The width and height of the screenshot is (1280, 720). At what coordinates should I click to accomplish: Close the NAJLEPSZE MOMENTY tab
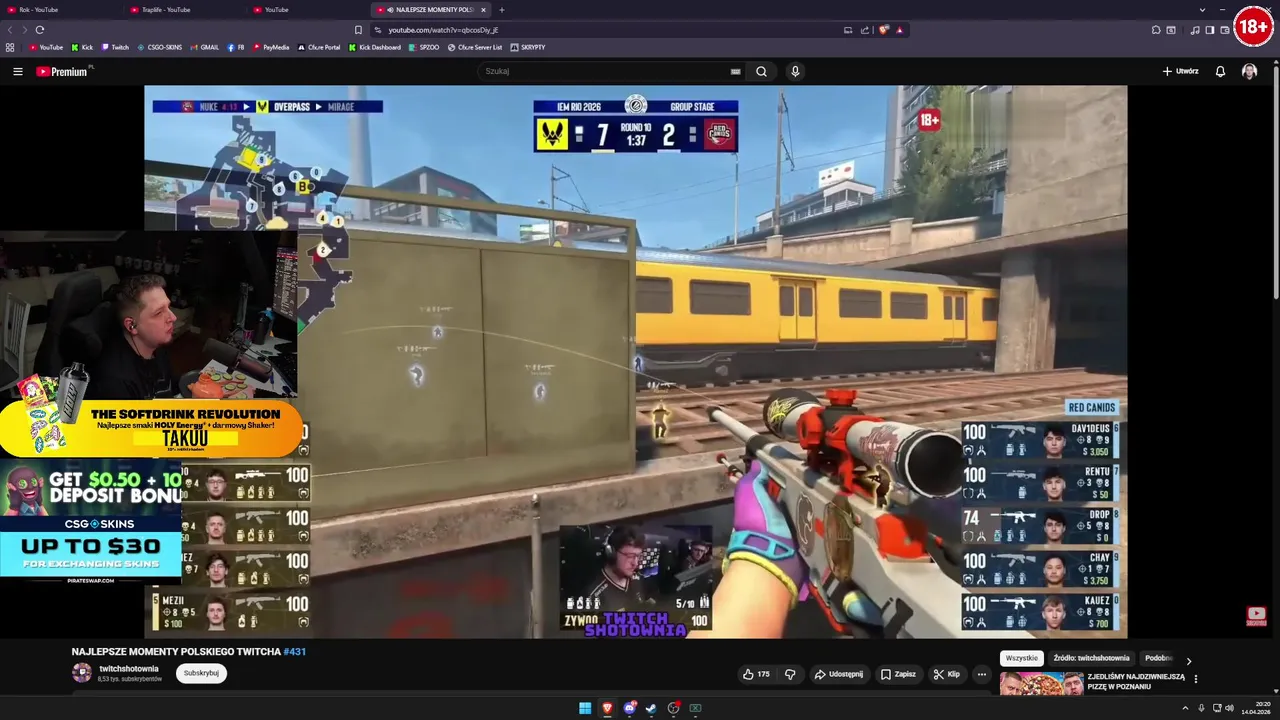(483, 10)
